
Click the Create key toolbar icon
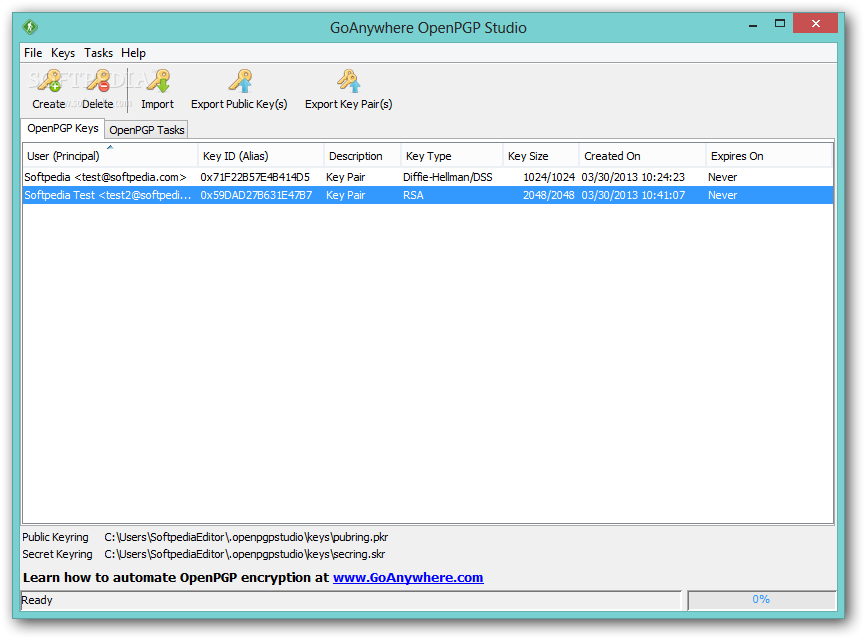click(x=49, y=81)
